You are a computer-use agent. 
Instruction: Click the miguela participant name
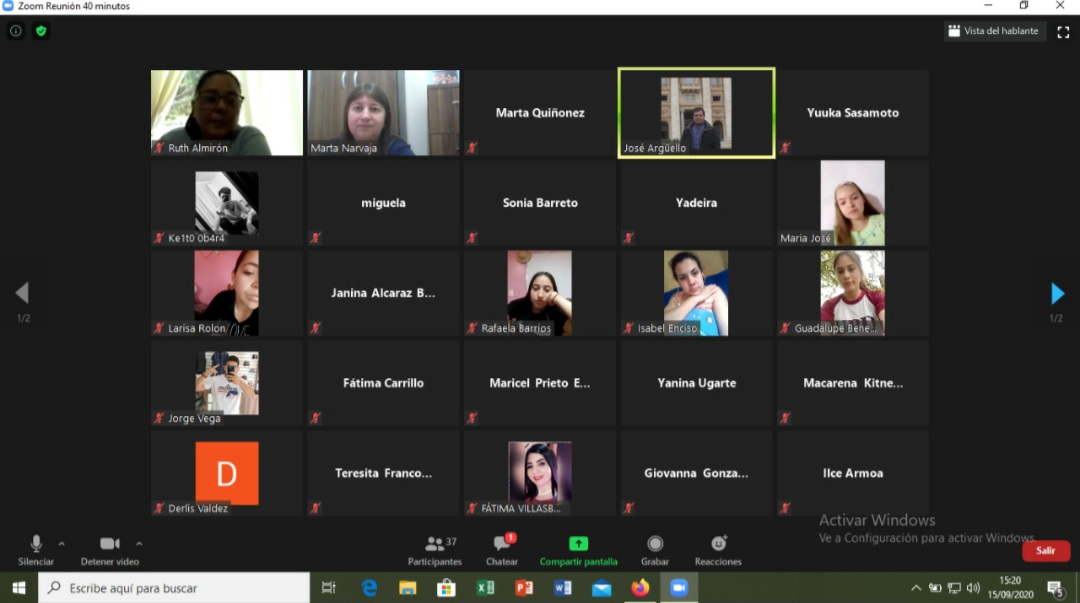point(384,203)
